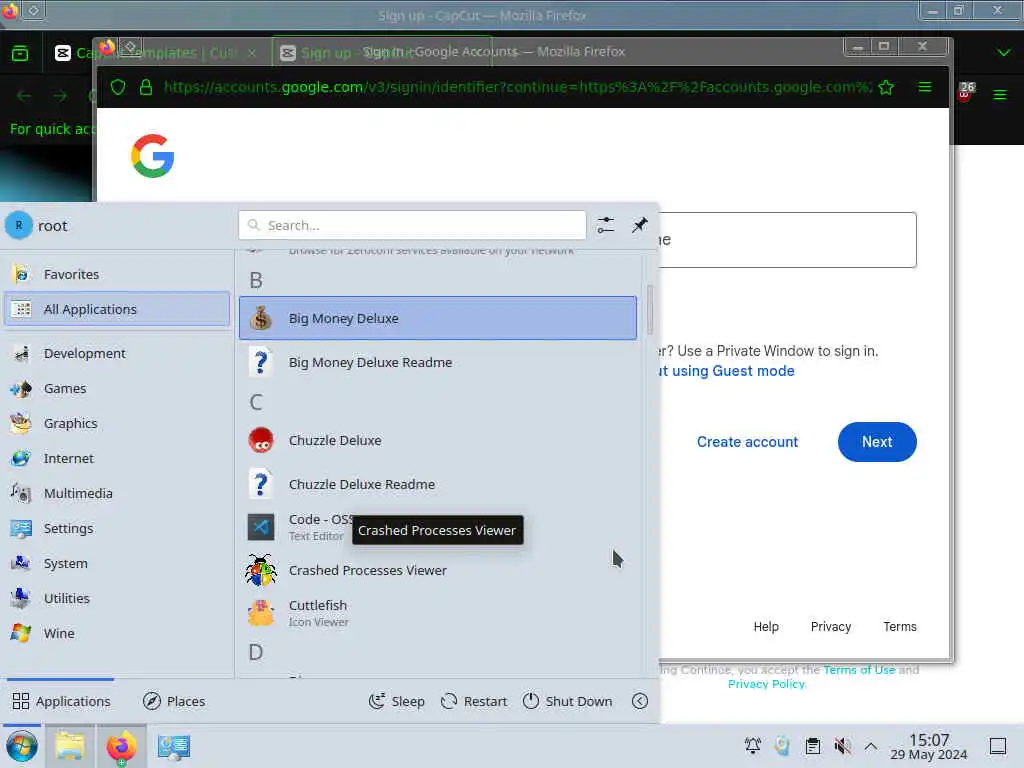Pin the application launcher open
The image size is (1024, 768).
point(639,225)
